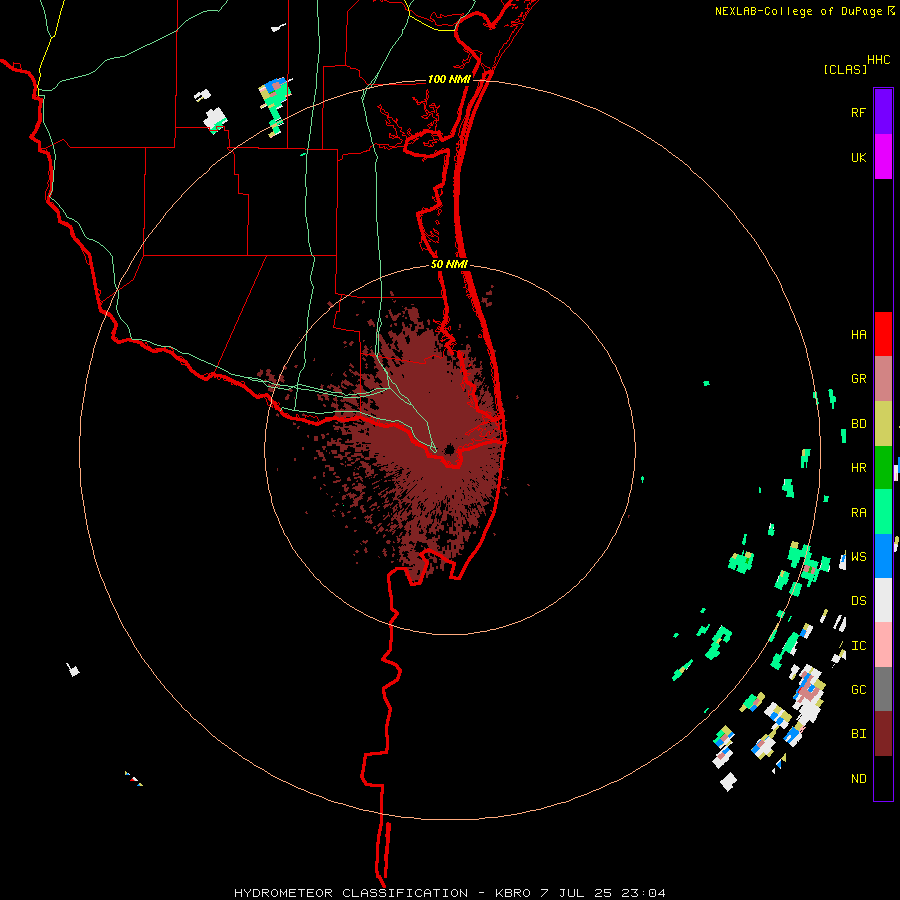Click the WS legend label text
This screenshot has width=900, height=900.
pyautogui.click(x=859, y=557)
